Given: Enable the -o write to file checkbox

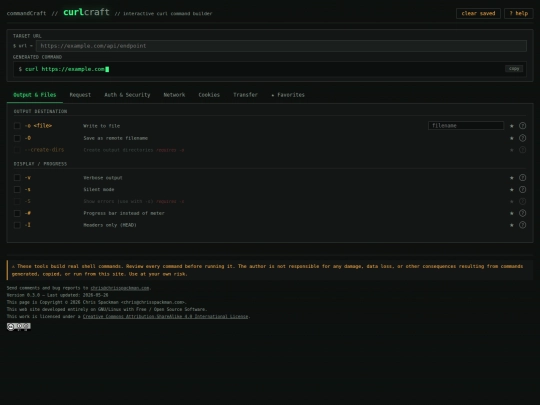Looking at the screenshot, I should pos(17,126).
